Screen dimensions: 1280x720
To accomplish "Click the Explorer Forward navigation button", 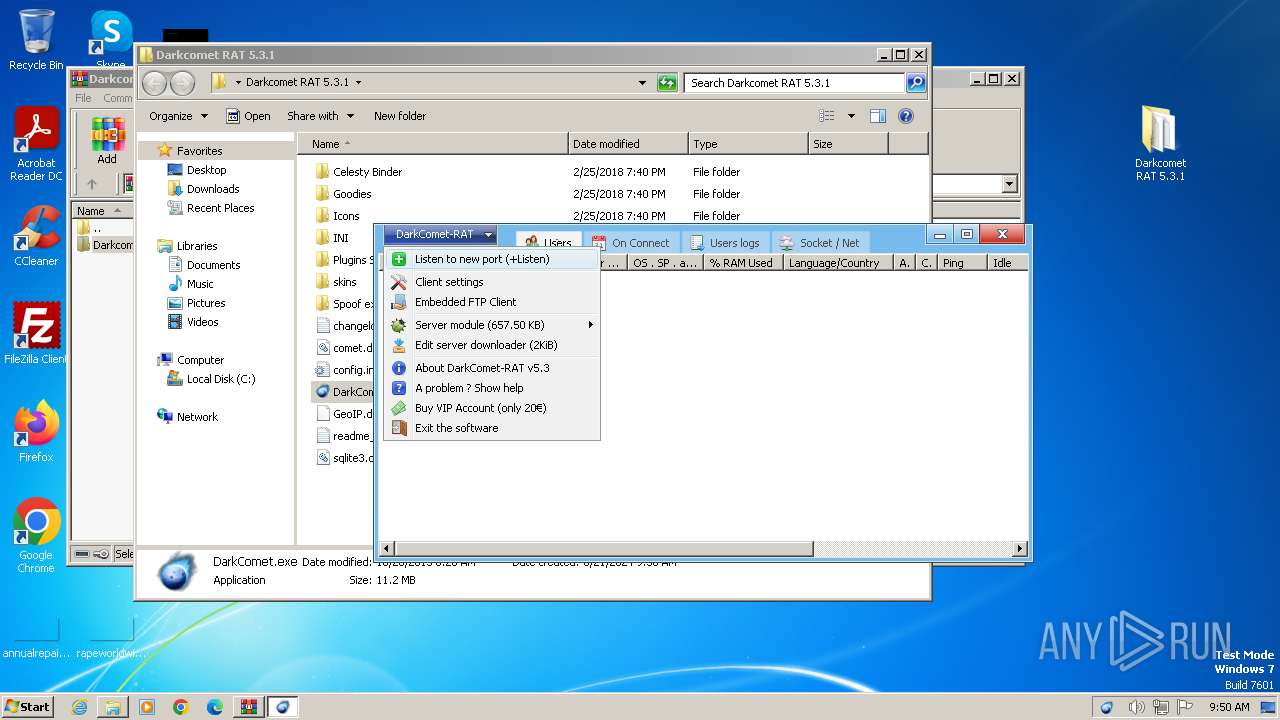I will coord(182,83).
